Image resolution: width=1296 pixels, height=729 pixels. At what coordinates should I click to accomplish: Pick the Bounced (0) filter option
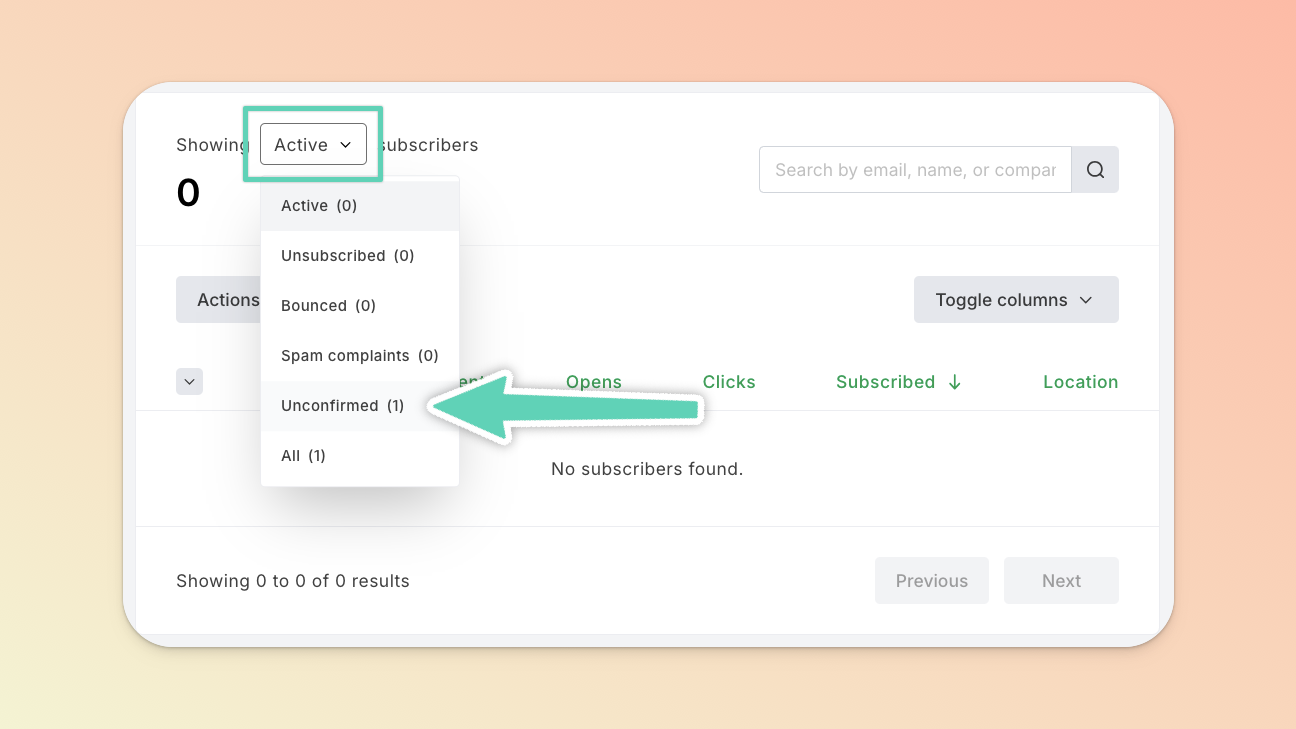click(x=328, y=306)
